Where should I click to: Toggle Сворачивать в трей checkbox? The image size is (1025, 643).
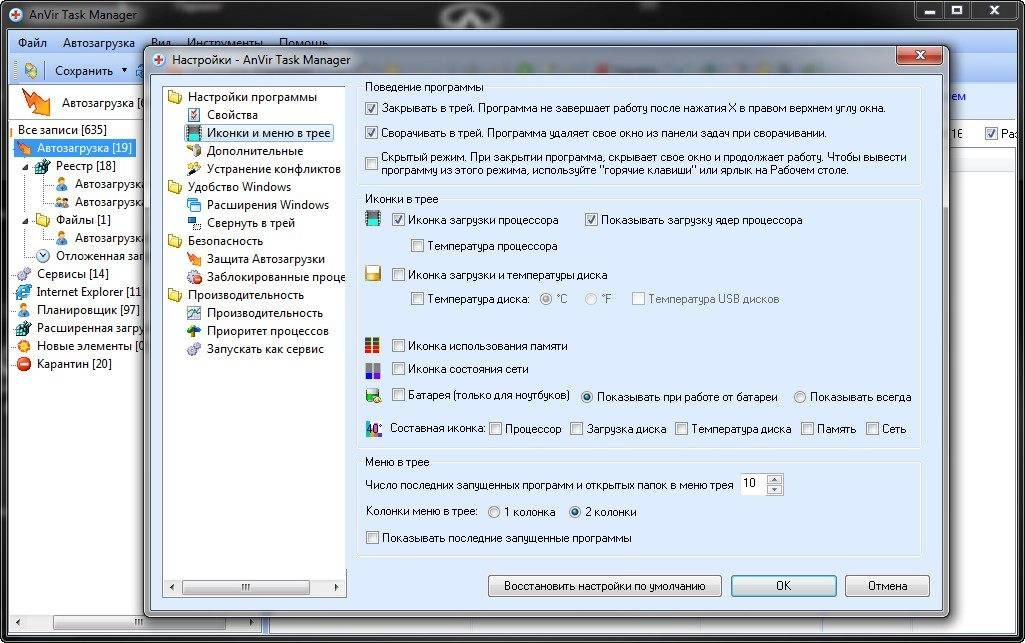(x=371, y=133)
